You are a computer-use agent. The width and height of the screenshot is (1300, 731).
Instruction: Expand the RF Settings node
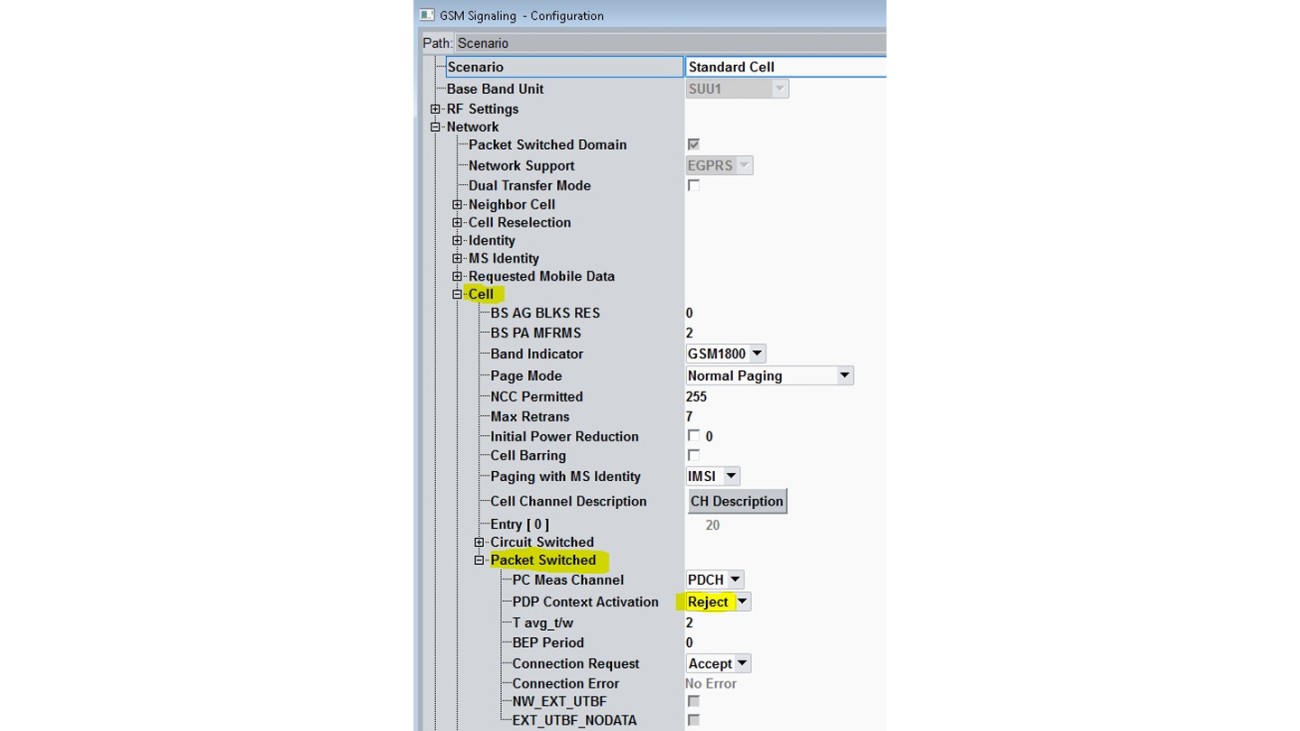point(435,109)
